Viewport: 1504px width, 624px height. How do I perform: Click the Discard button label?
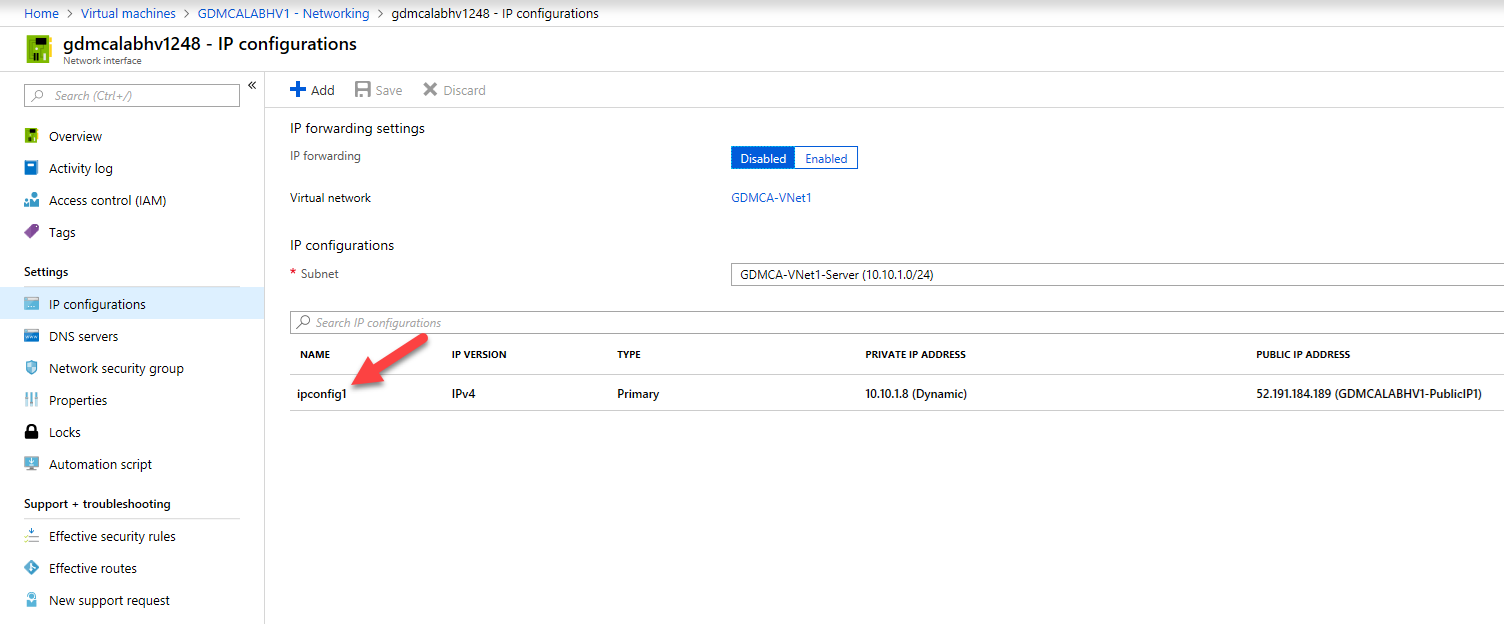pos(464,90)
